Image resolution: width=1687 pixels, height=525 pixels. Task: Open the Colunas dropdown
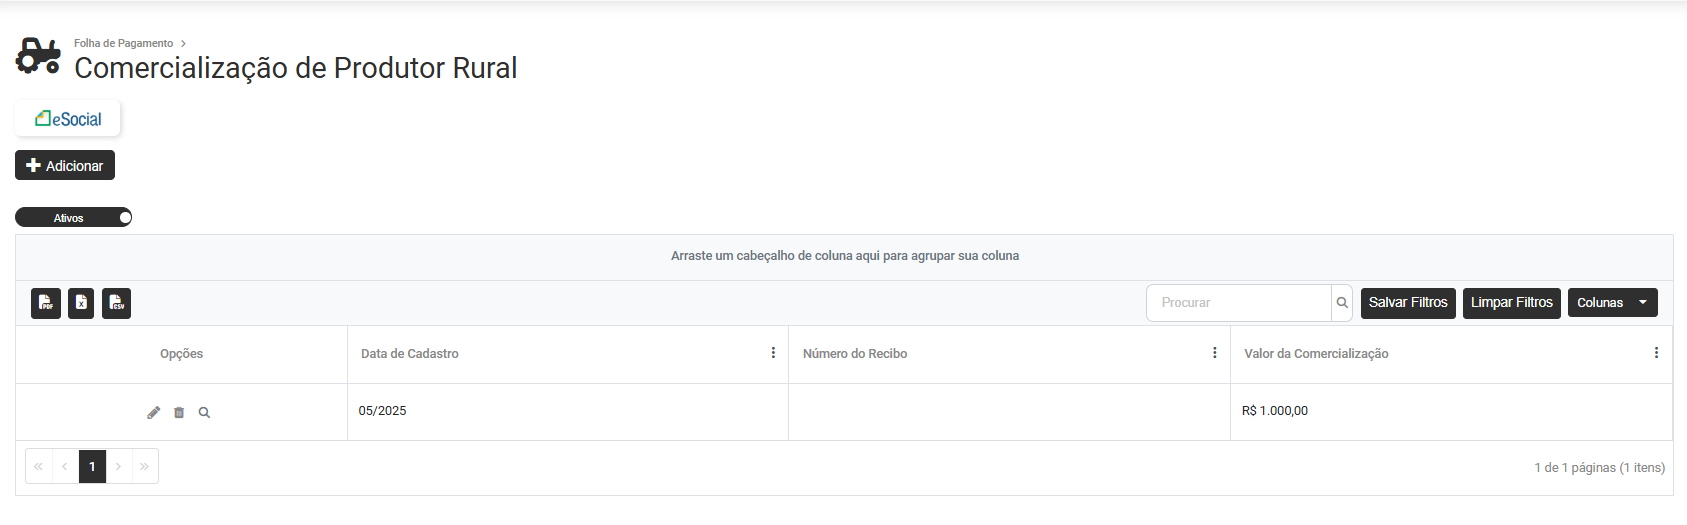coord(1612,303)
